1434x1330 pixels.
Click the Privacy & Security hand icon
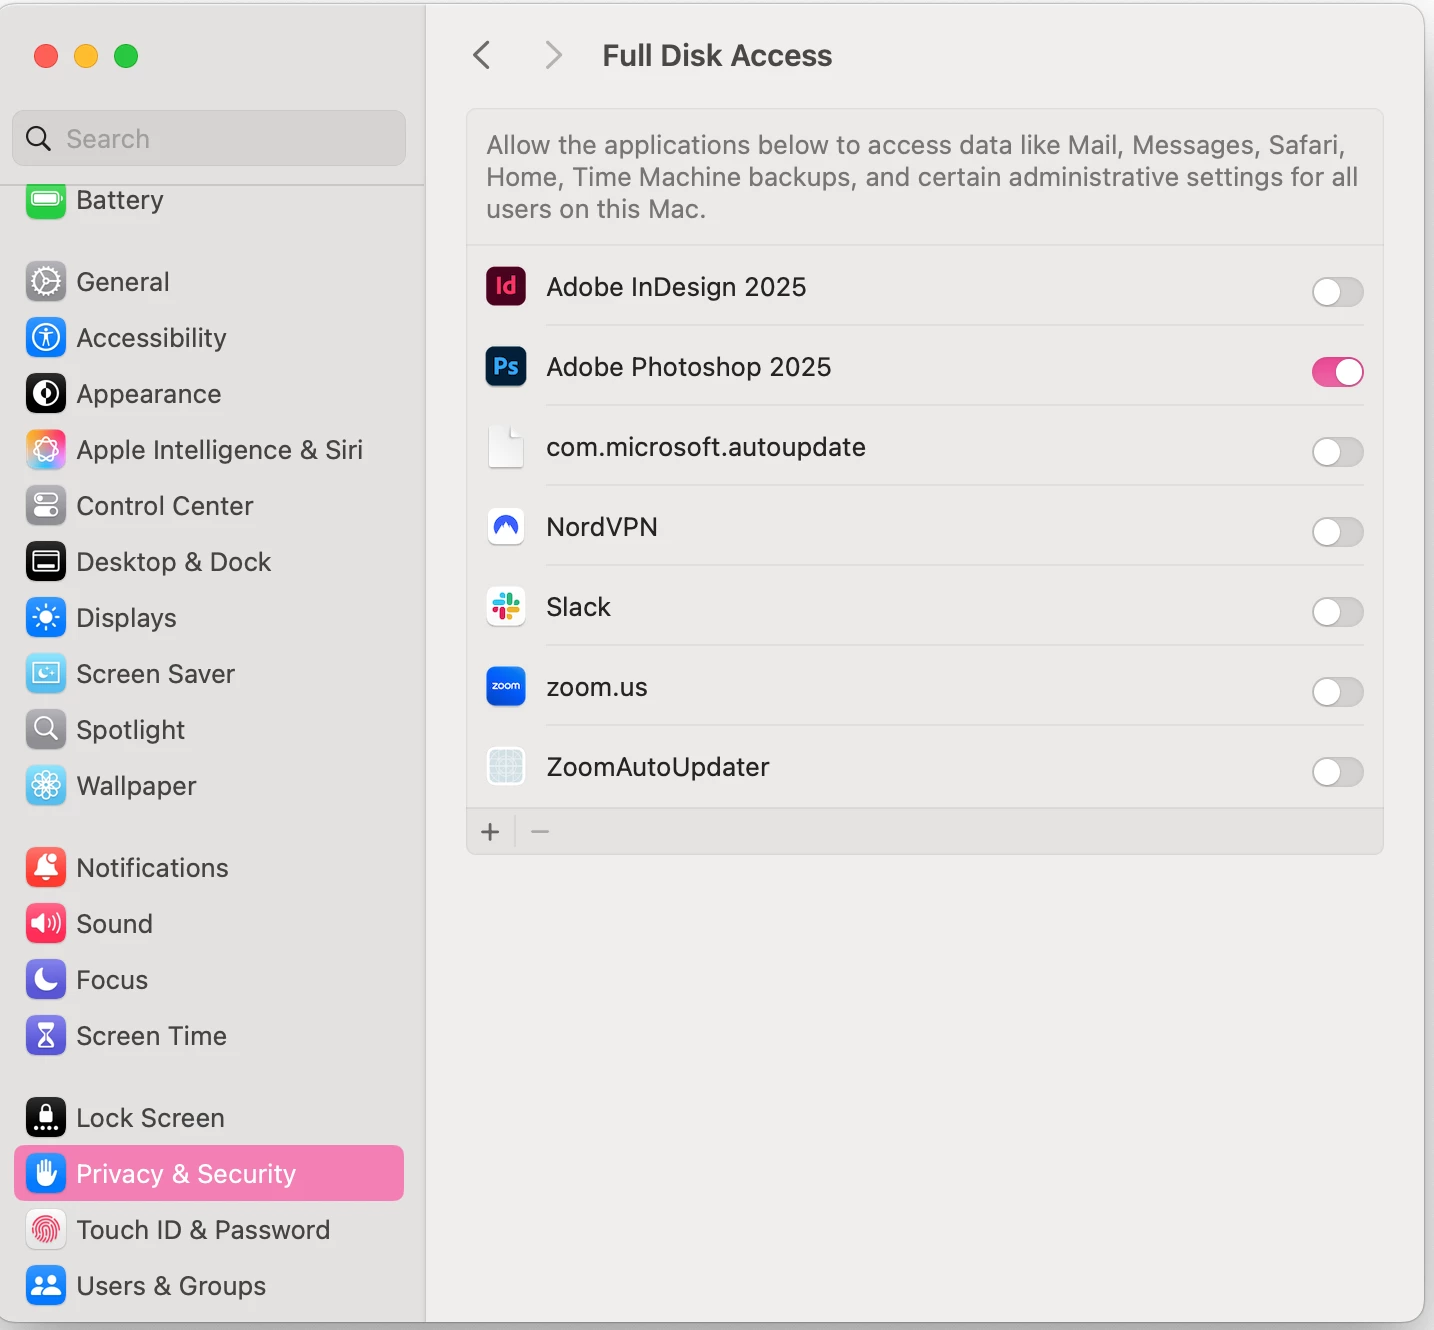point(46,1174)
